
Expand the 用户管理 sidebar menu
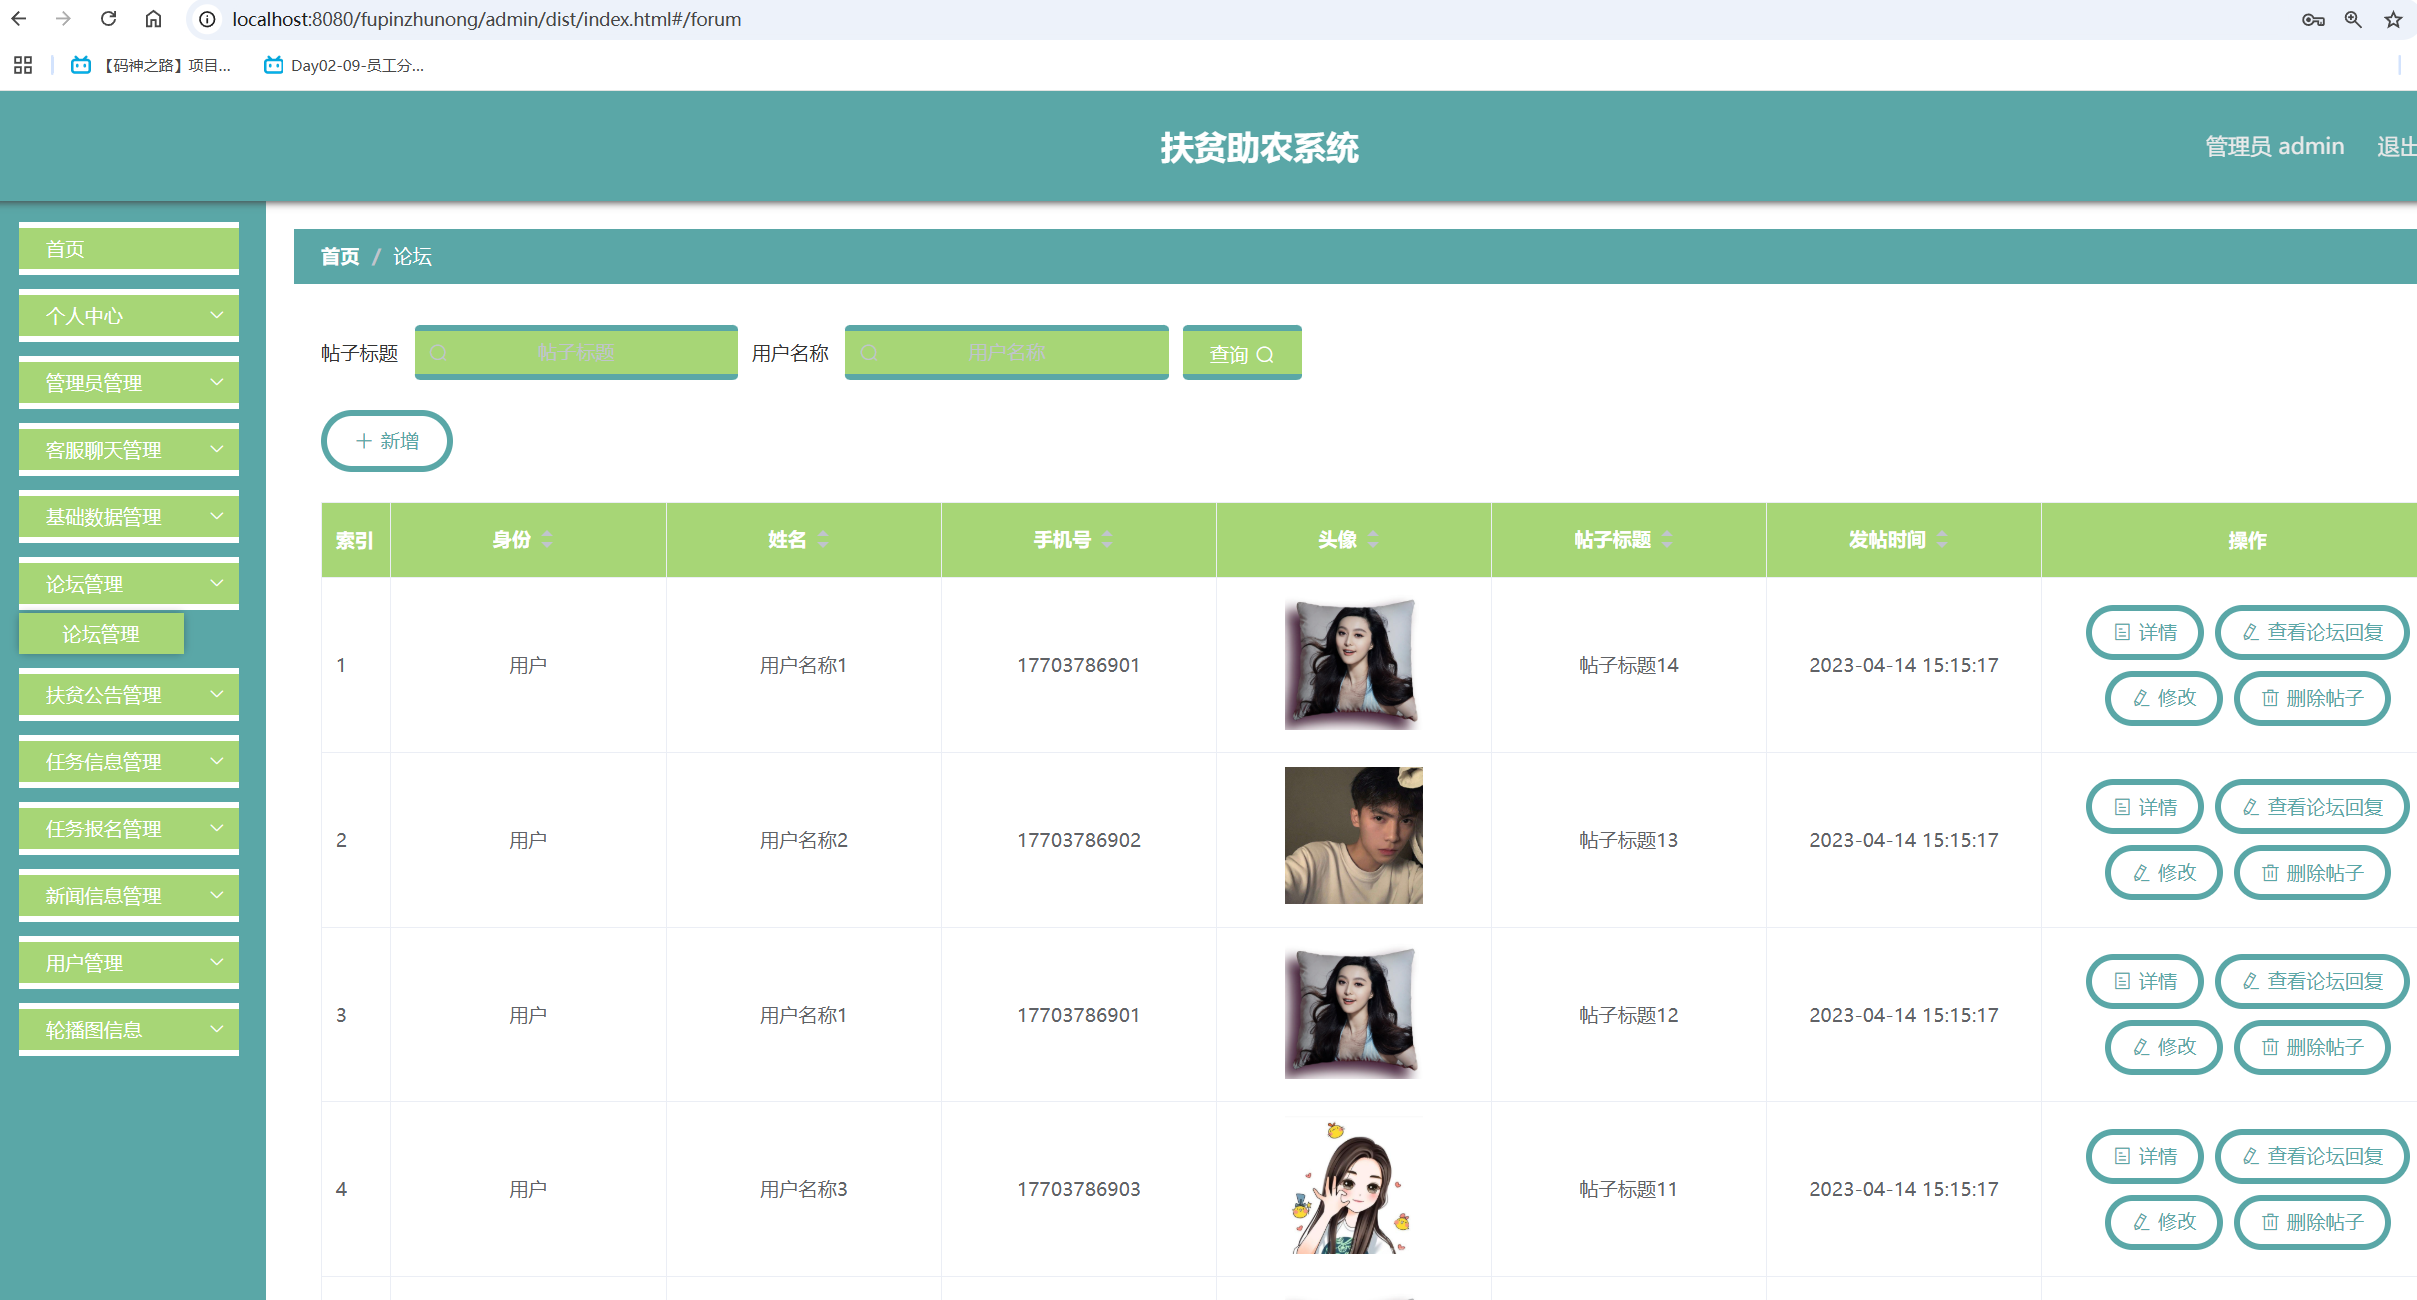[129, 963]
